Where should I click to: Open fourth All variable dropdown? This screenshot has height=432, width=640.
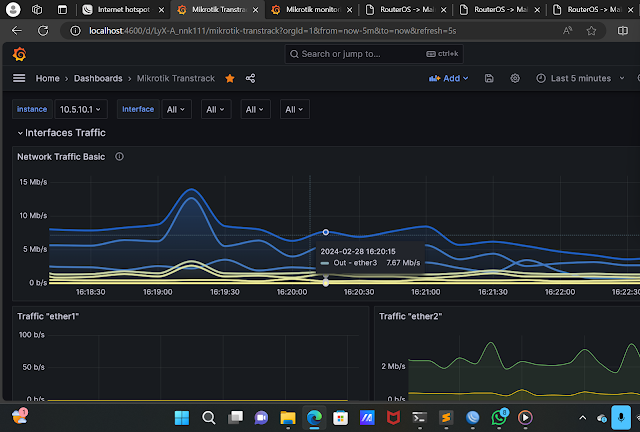click(295, 109)
